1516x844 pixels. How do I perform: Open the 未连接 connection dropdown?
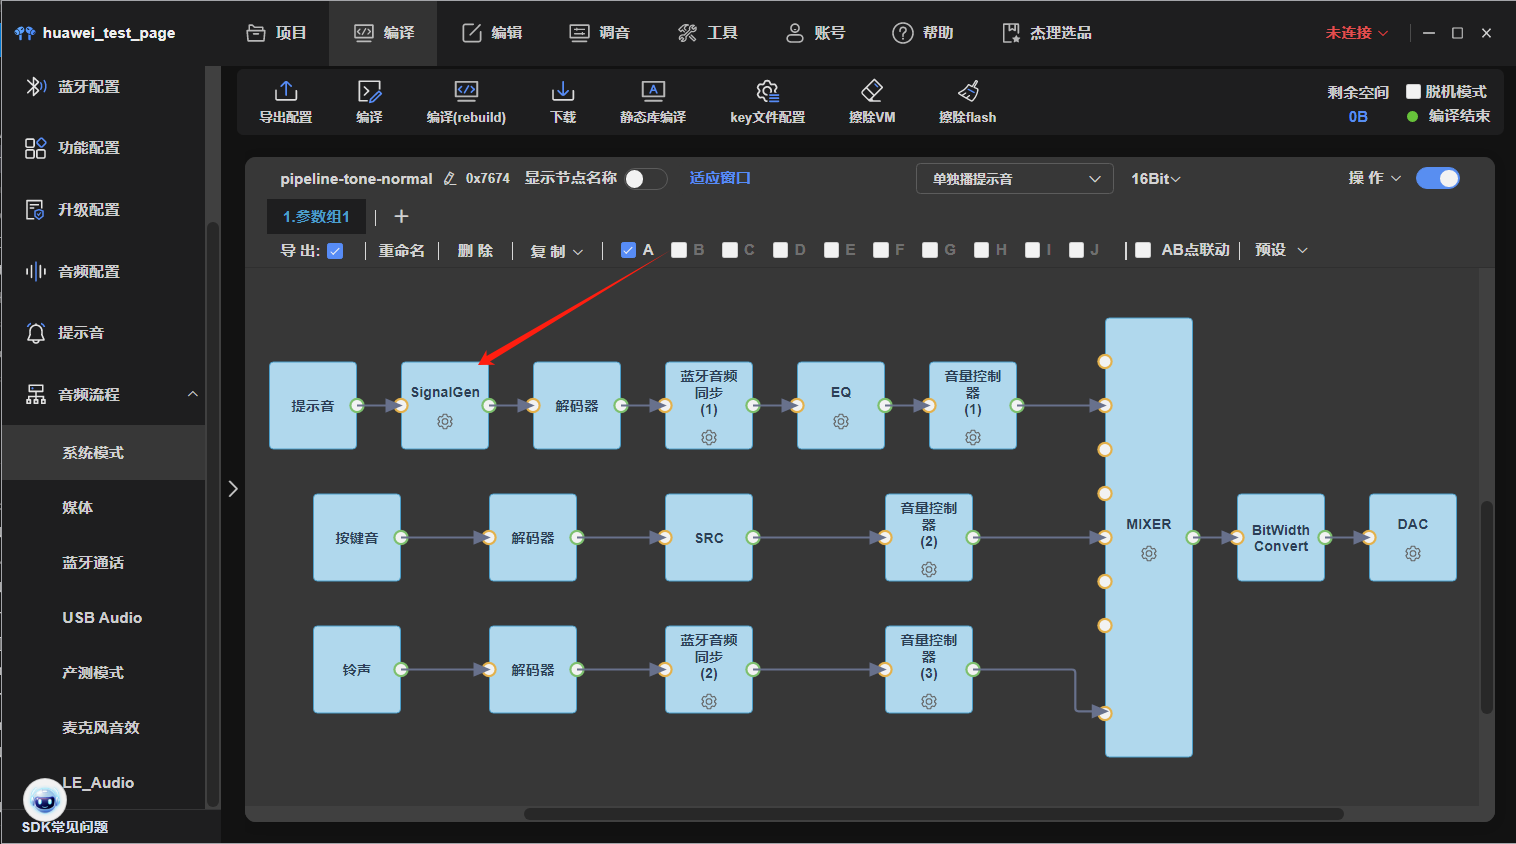(x=1357, y=33)
